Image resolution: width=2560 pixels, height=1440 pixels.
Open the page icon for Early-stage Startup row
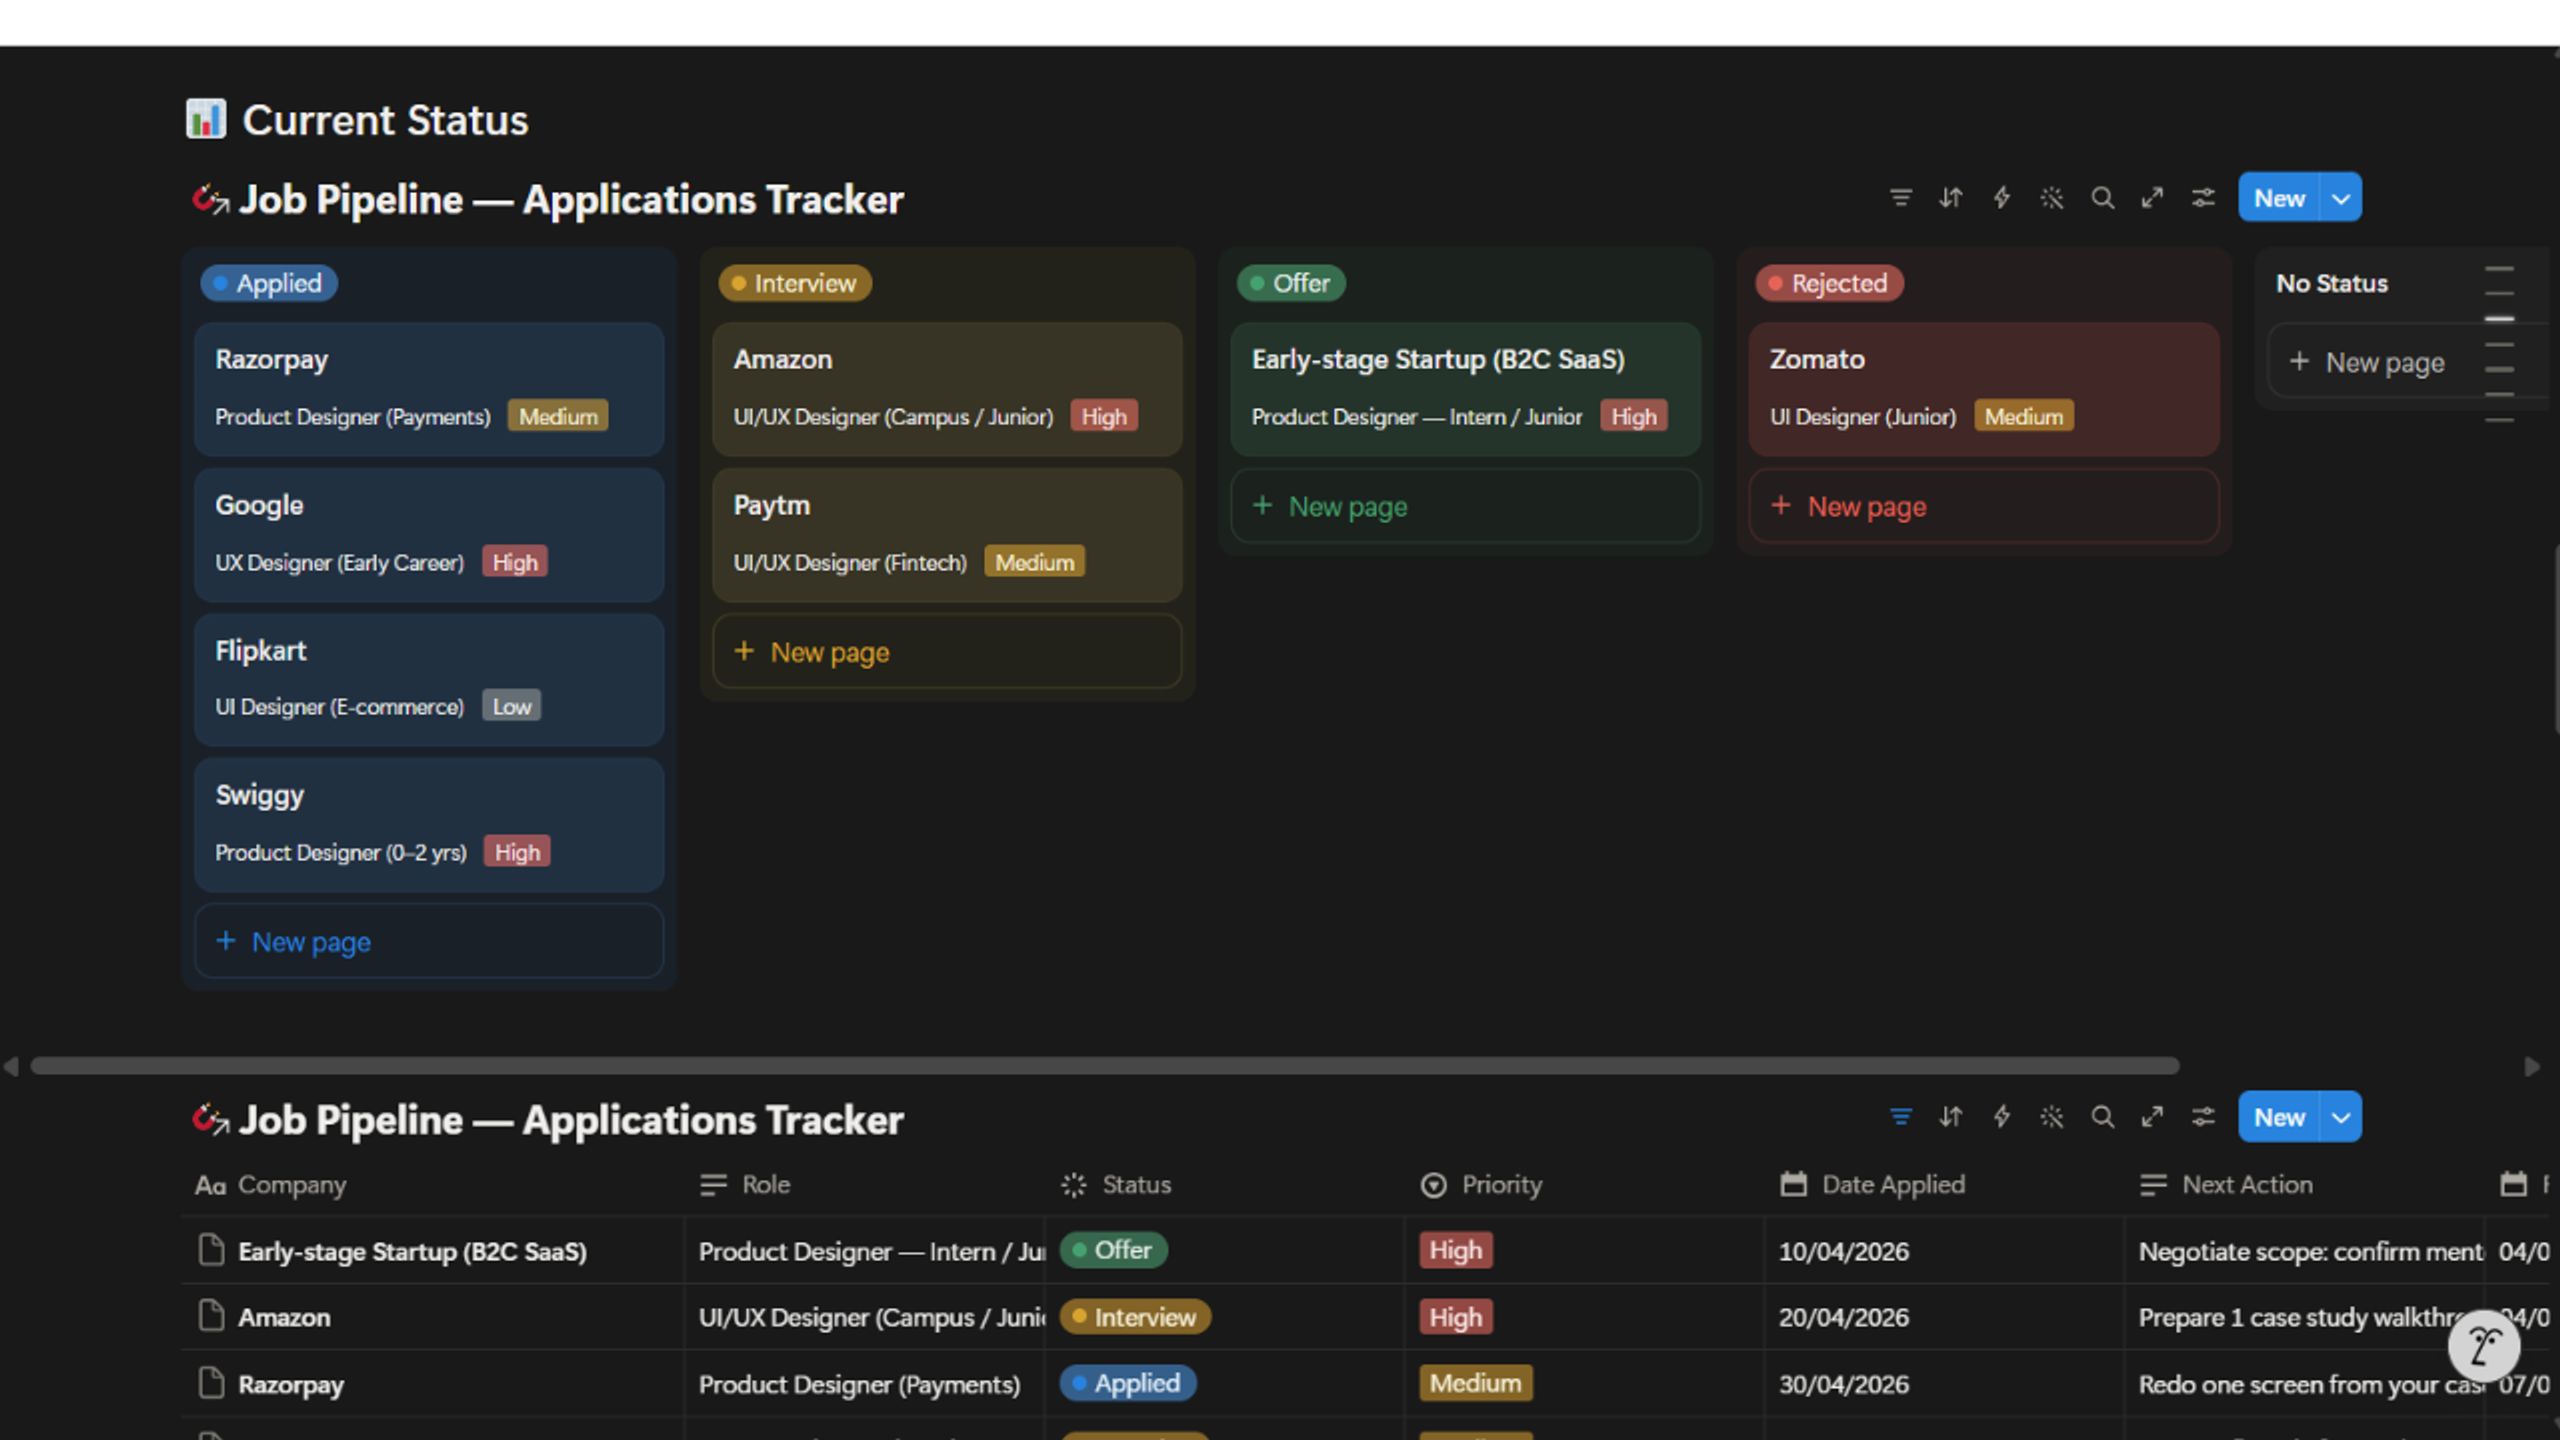[x=211, y=1250]
